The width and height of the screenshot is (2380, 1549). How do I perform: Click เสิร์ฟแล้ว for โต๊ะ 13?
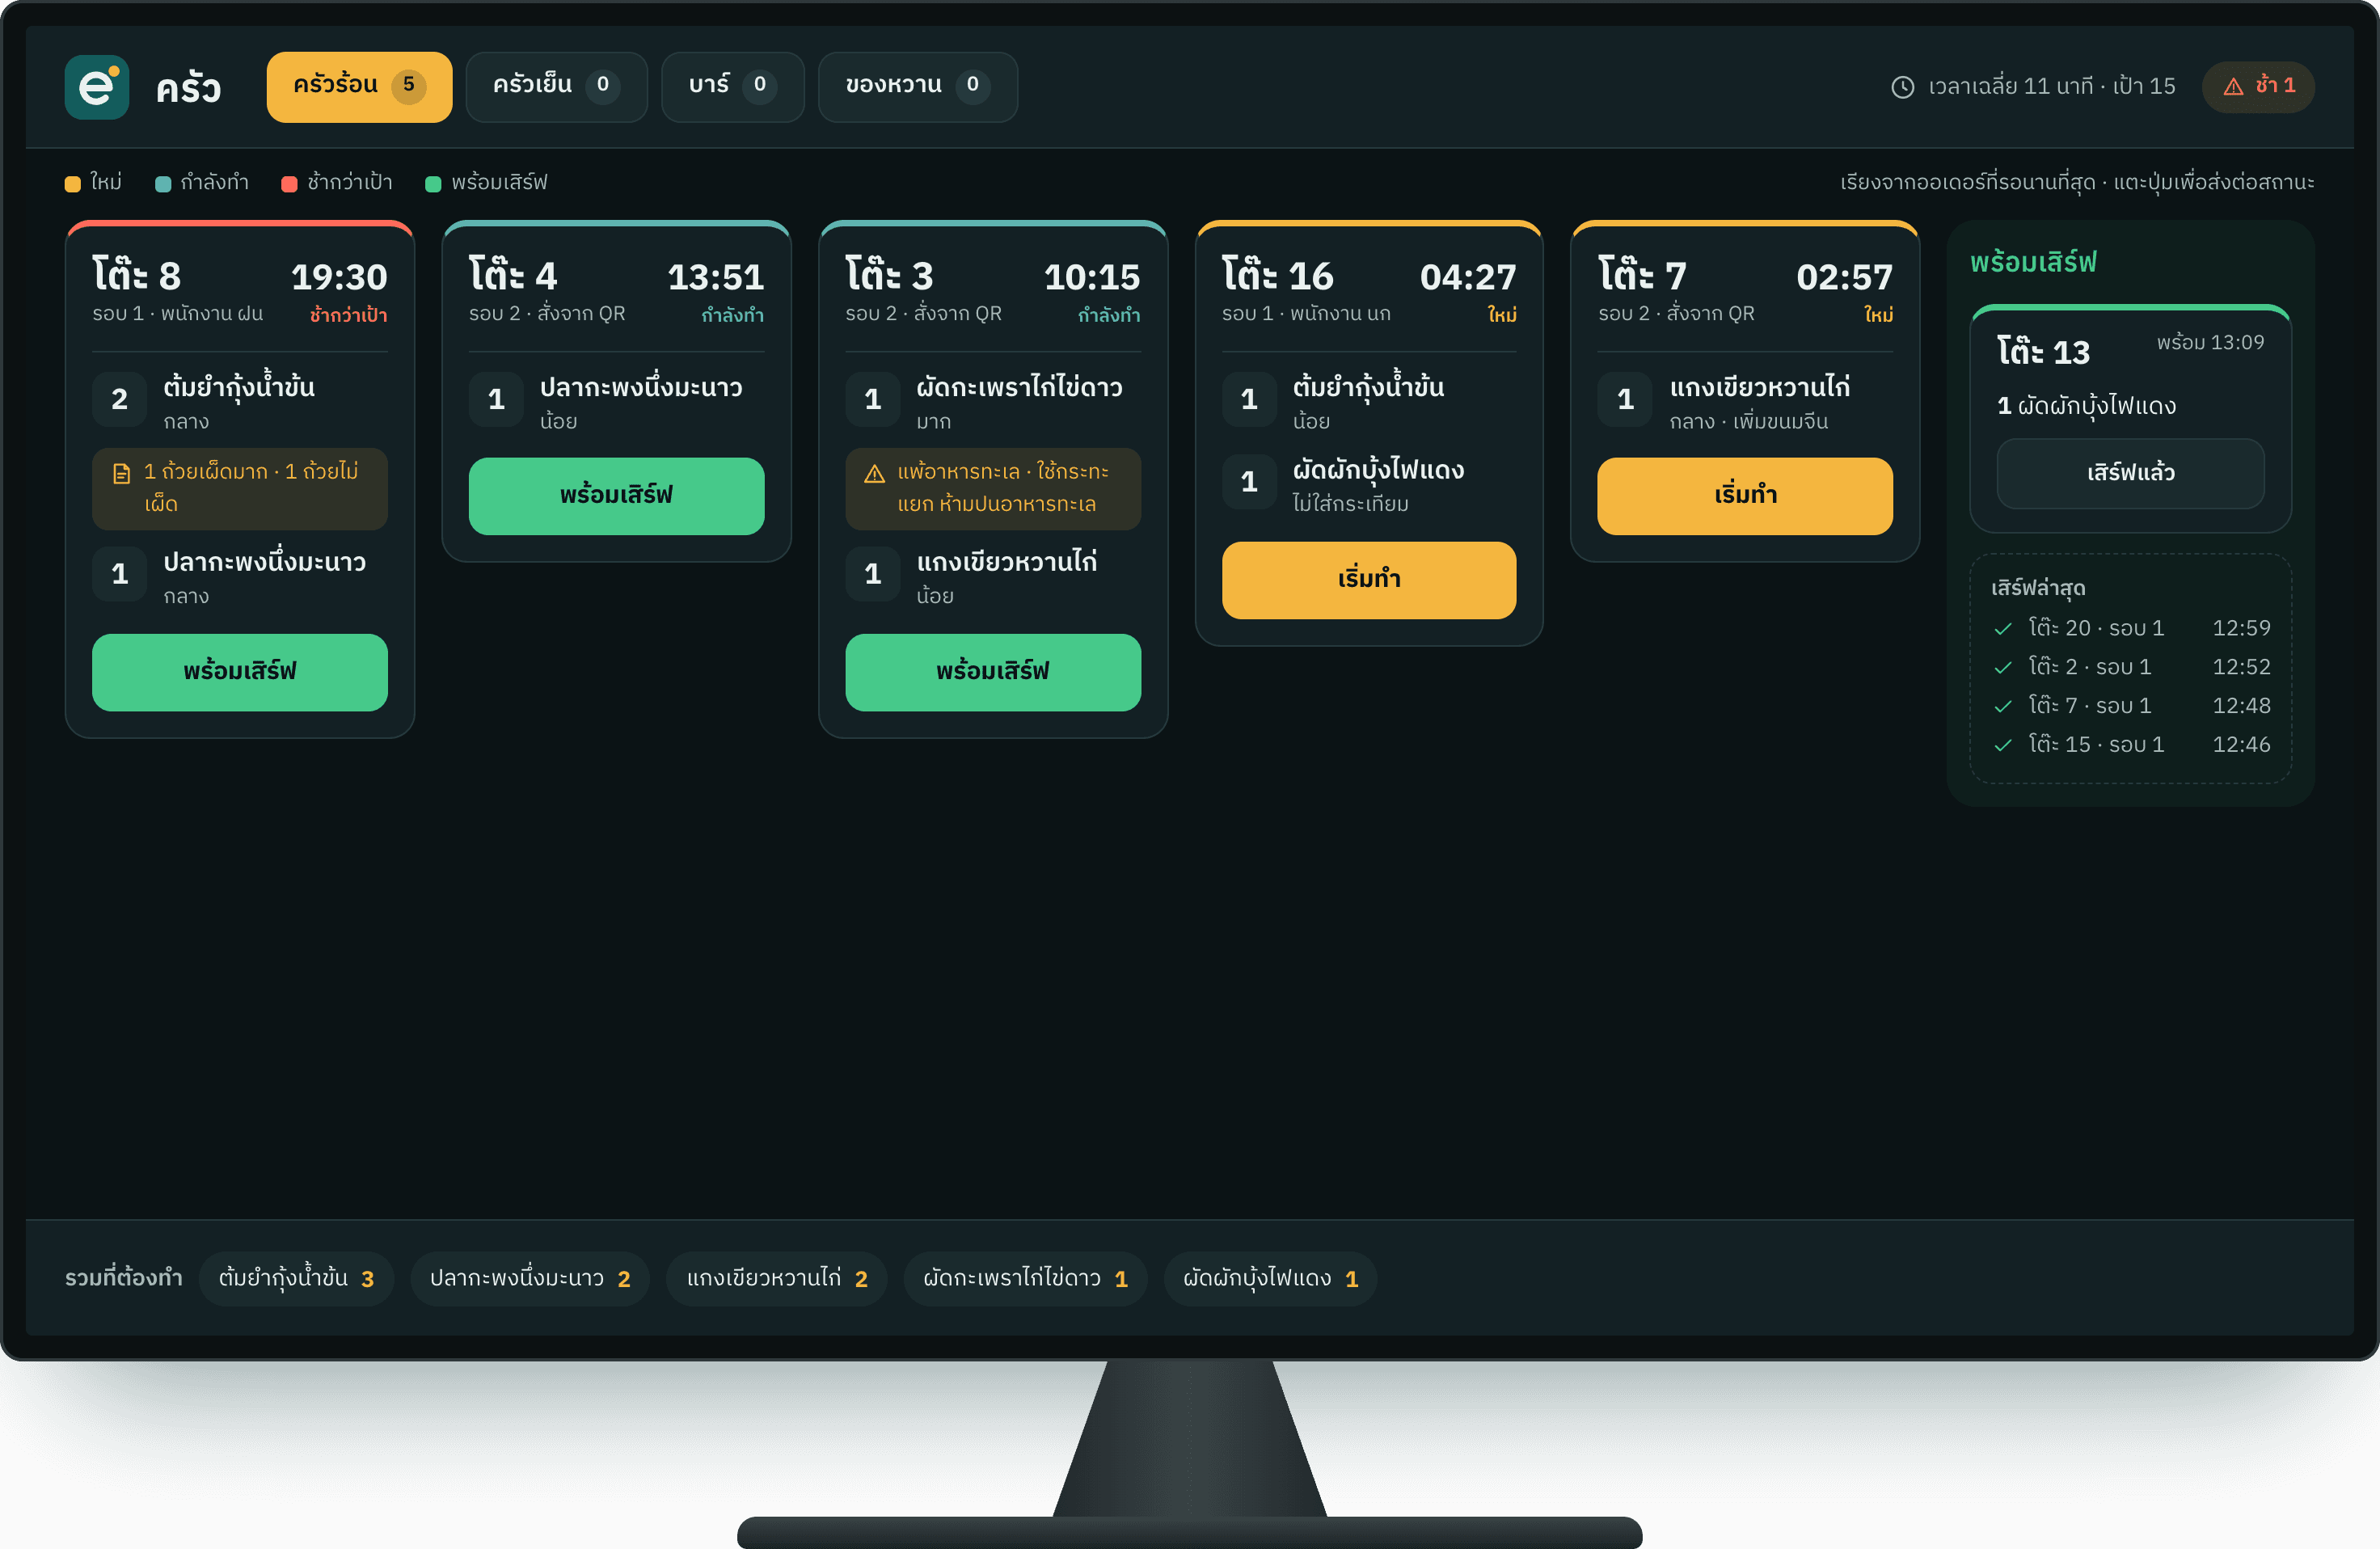[x=2130, y=473]
